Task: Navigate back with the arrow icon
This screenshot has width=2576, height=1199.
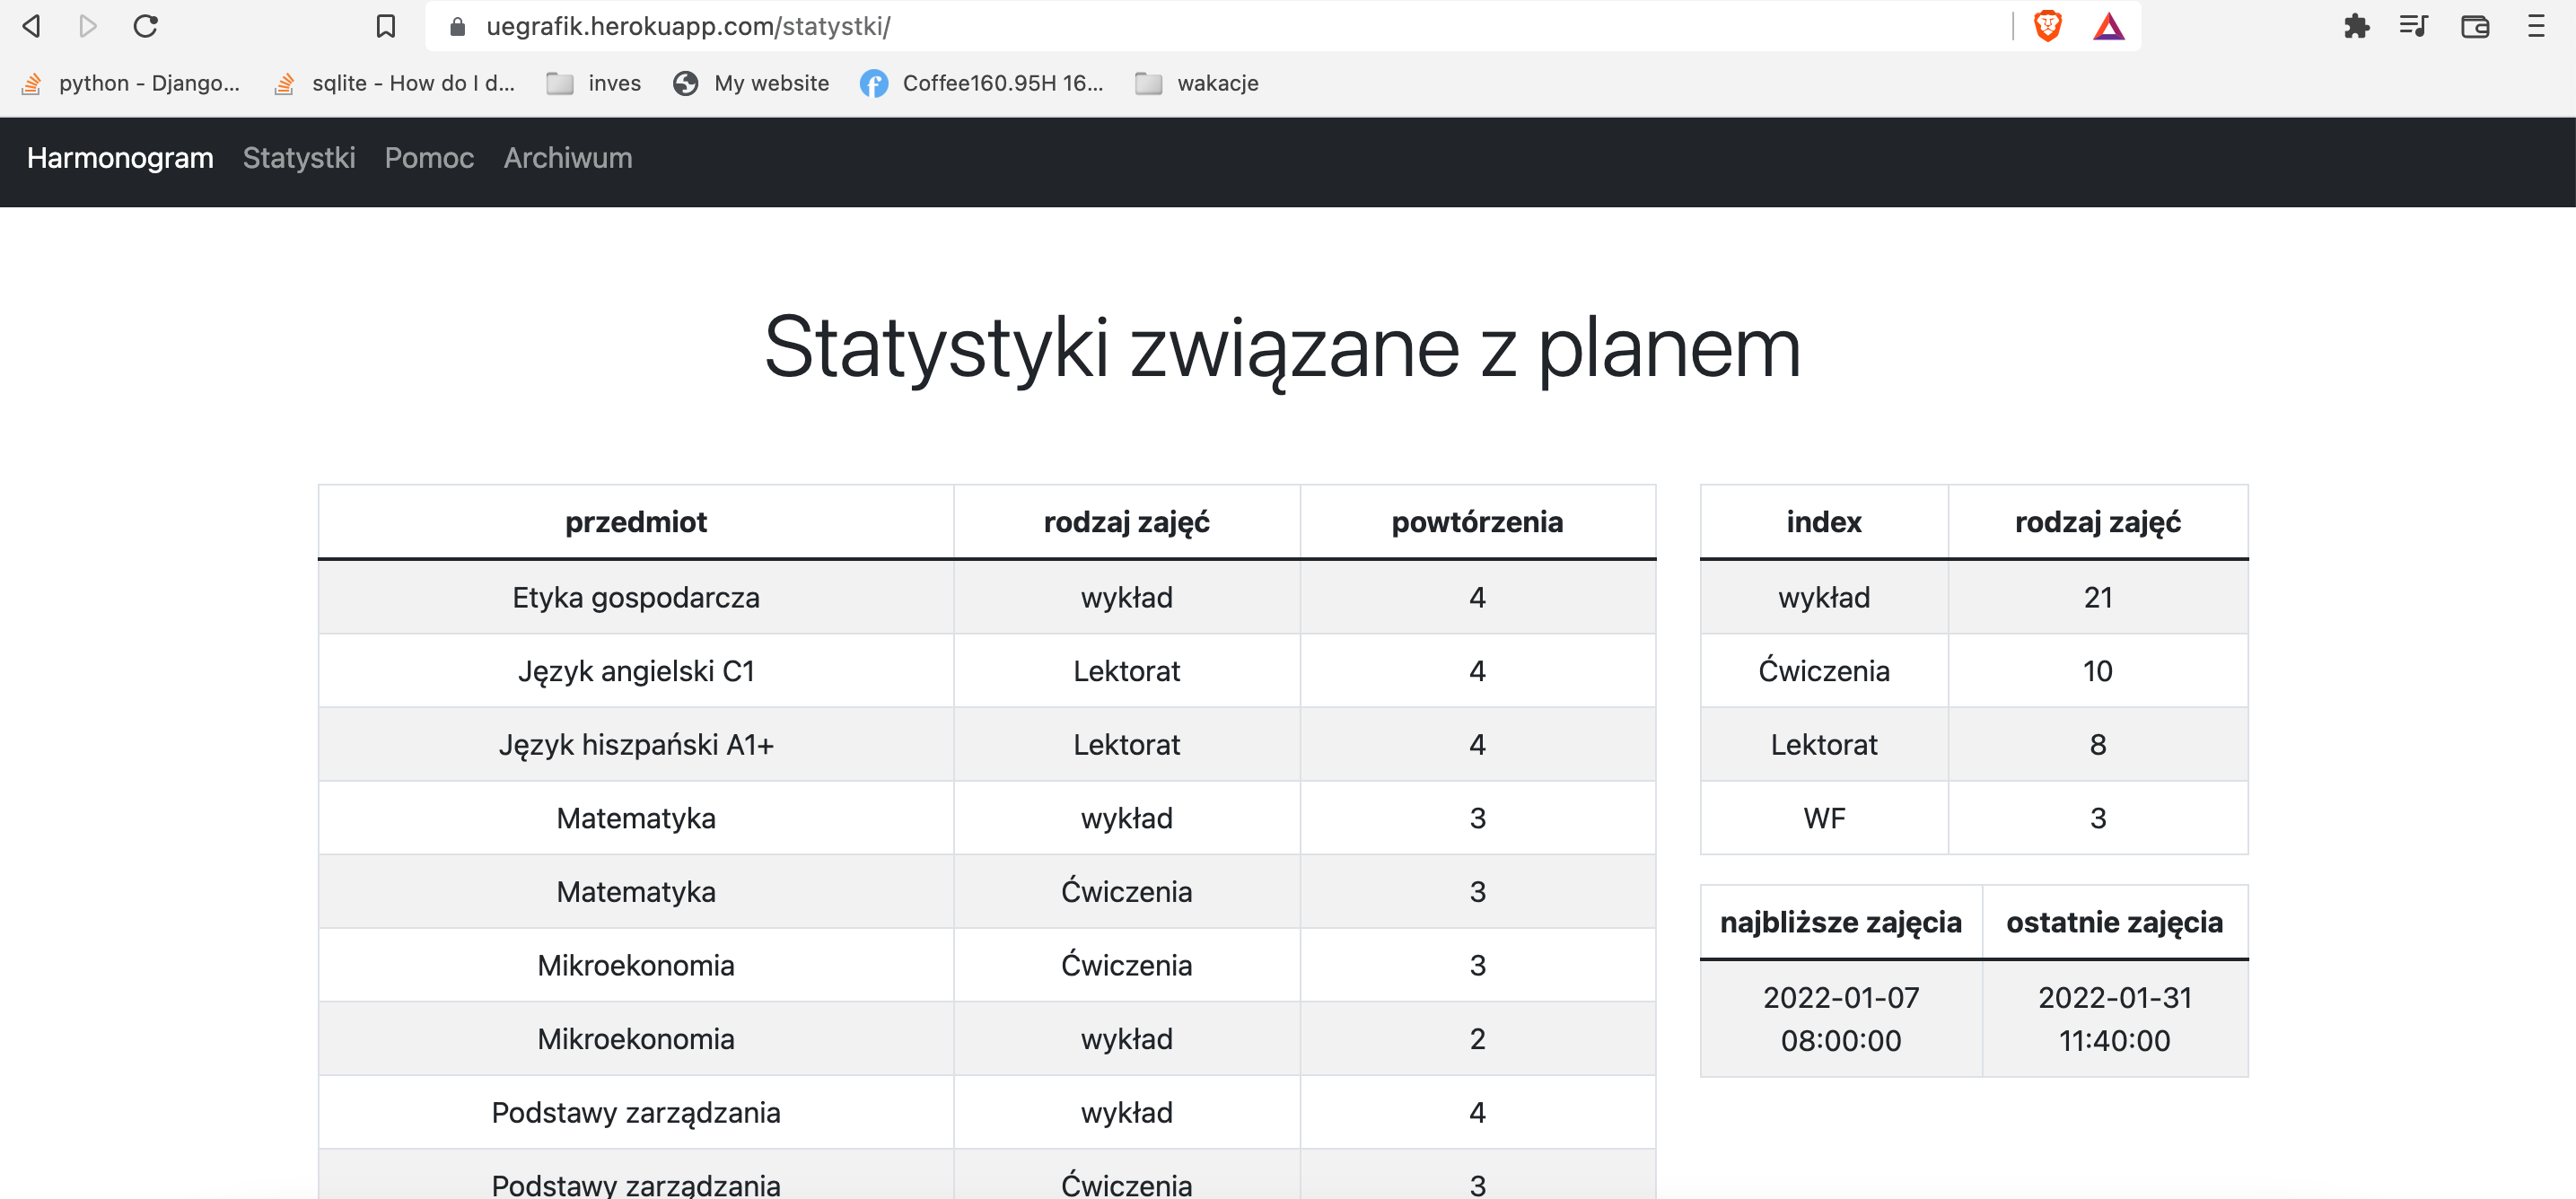Action: 30,27
